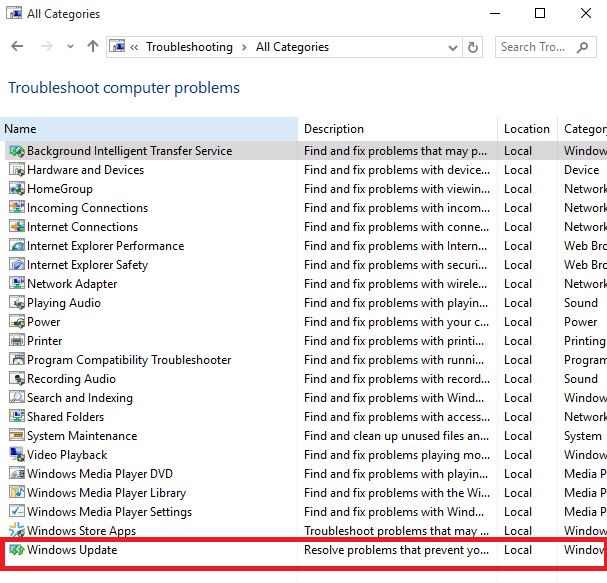Open the Windows Update troubleshooter
This screenshot has height=583, width=607.
pyautogui.click(x=72, y=550)
